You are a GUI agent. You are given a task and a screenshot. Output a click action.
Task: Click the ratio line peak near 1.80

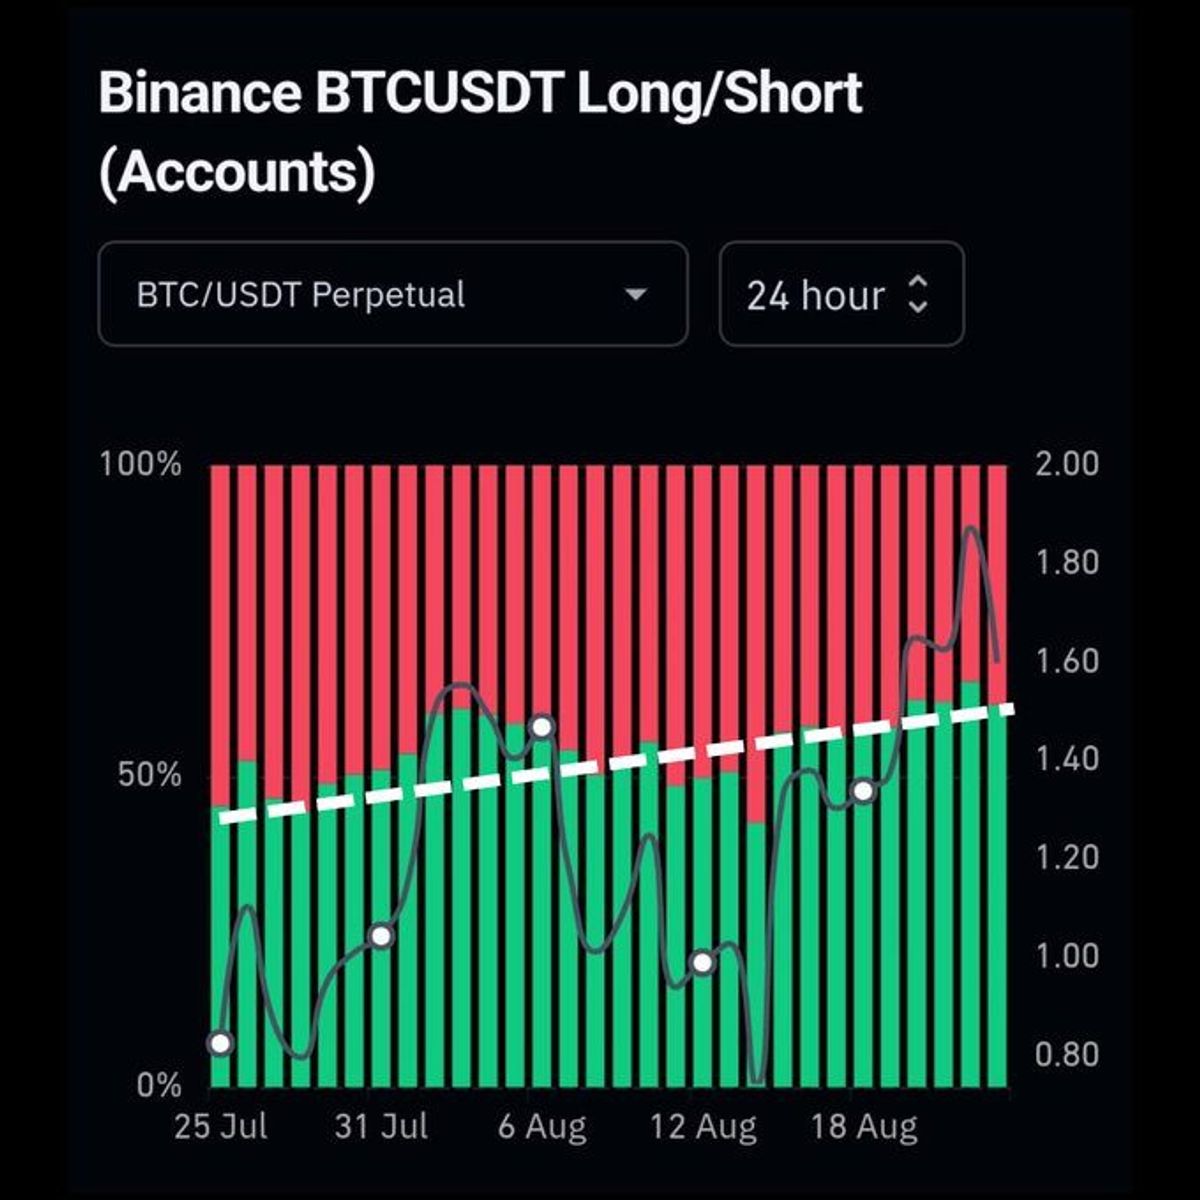pyautogui.click(x=970, y=529)
